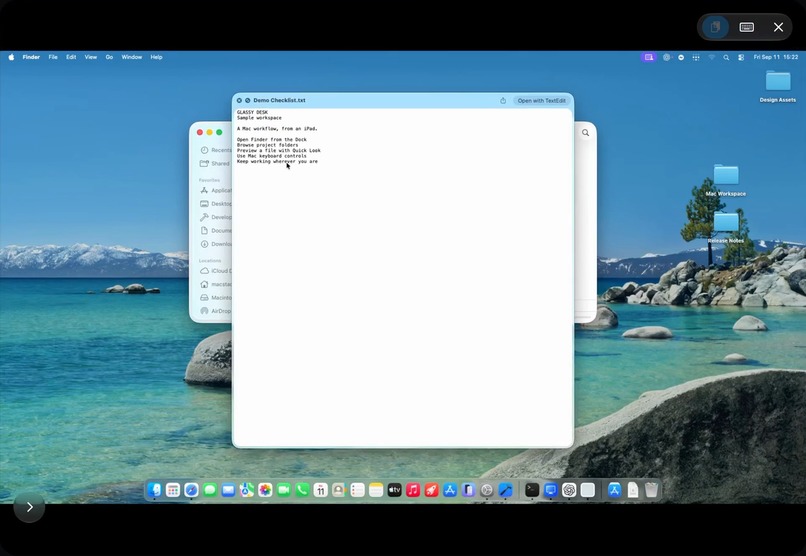Open AirDrop in Finder sidebar
This screenshot has height=556, width=806.
tap(215, 311)
